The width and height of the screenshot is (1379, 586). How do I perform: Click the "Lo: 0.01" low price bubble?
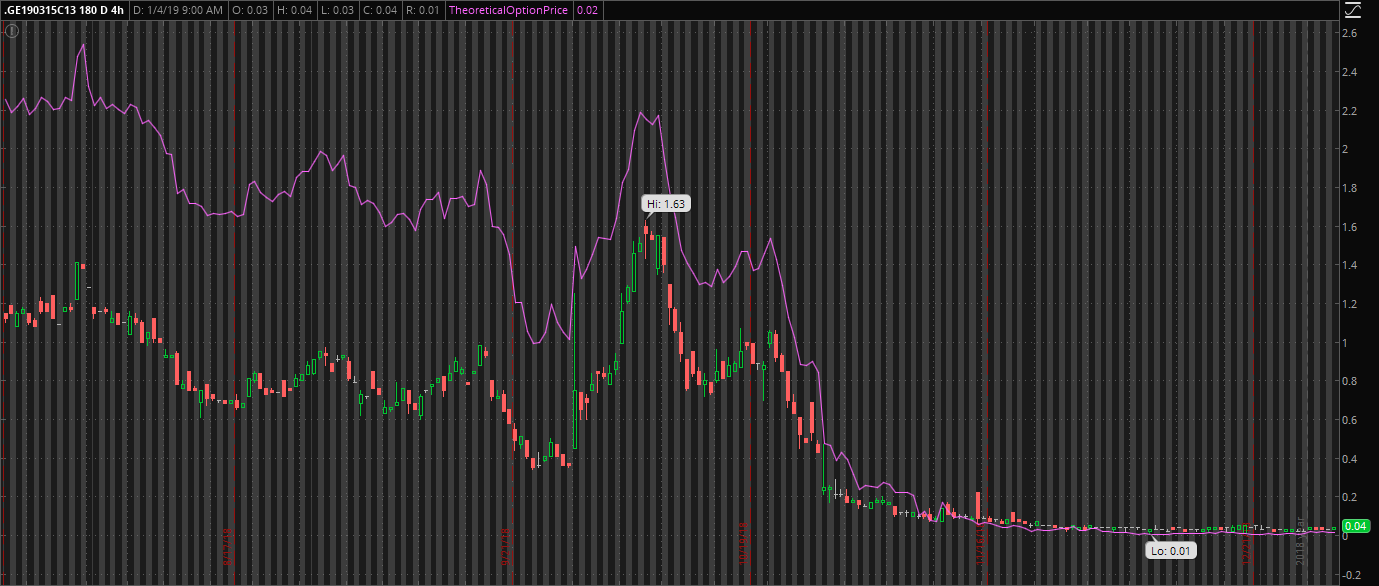[x=1170, y=549]
